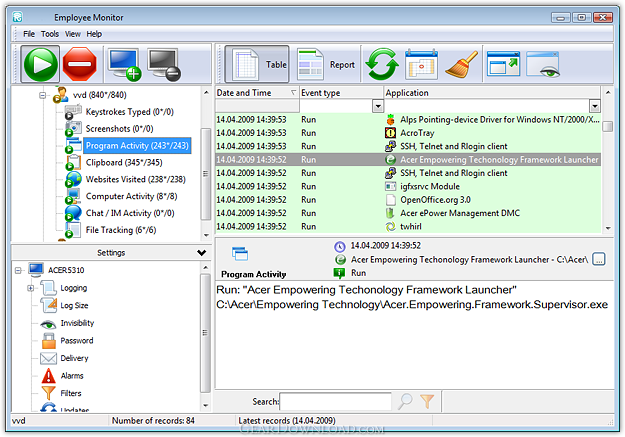Open the Tools menu
This screenshot has width=625, height=437.
point(50,34)
